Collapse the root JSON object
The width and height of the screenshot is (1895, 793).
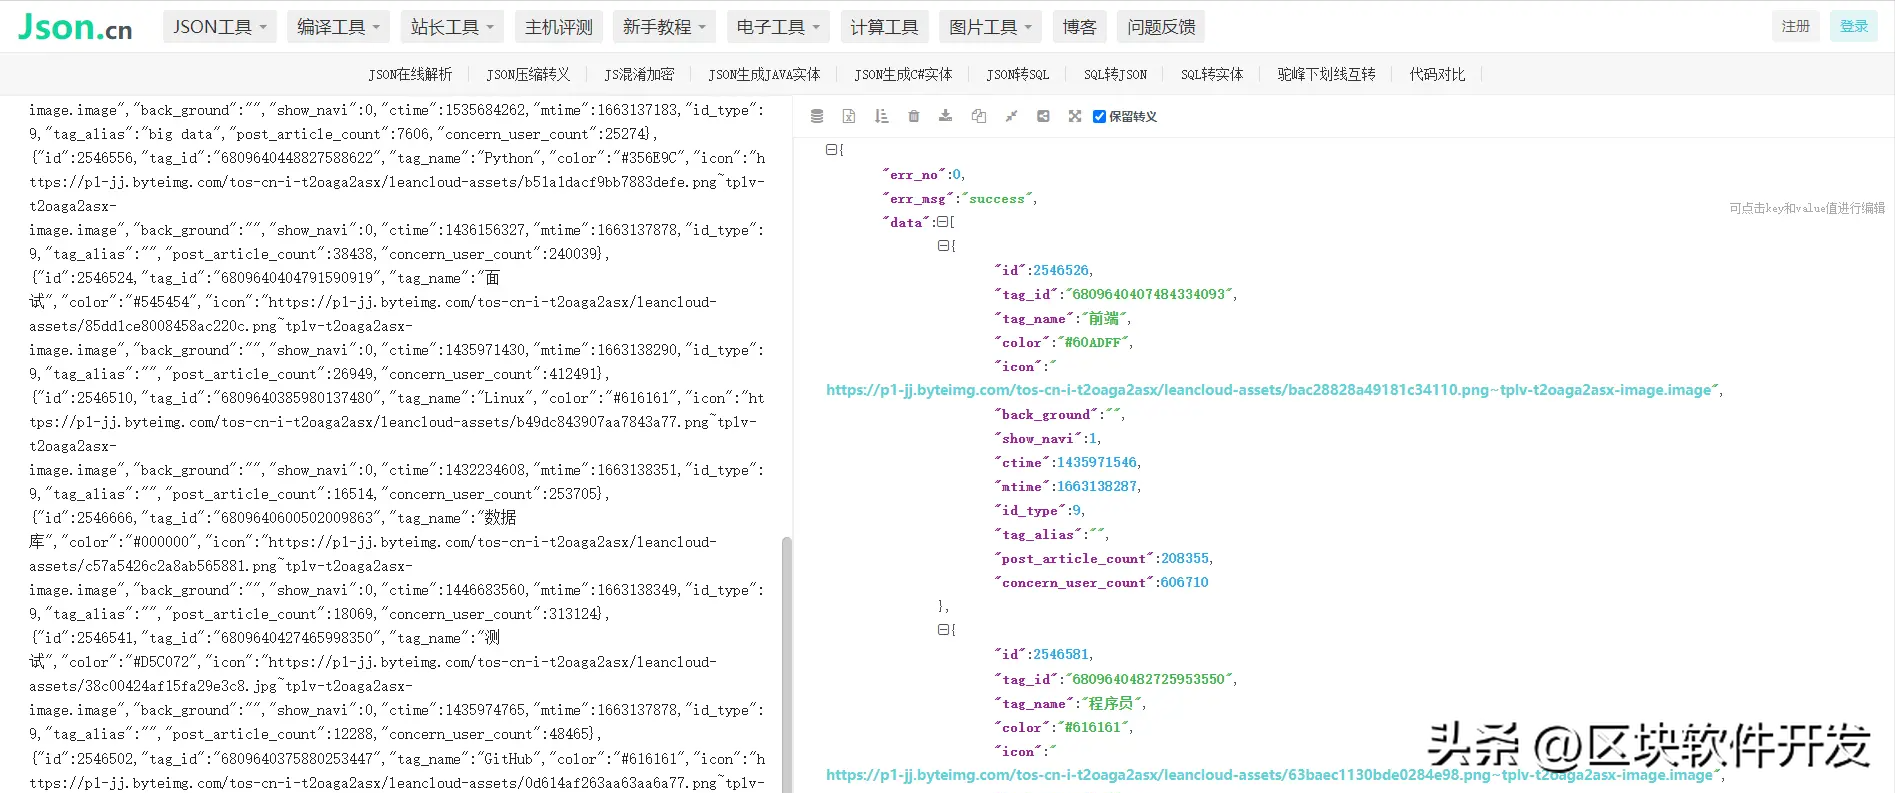coord(831,150)
